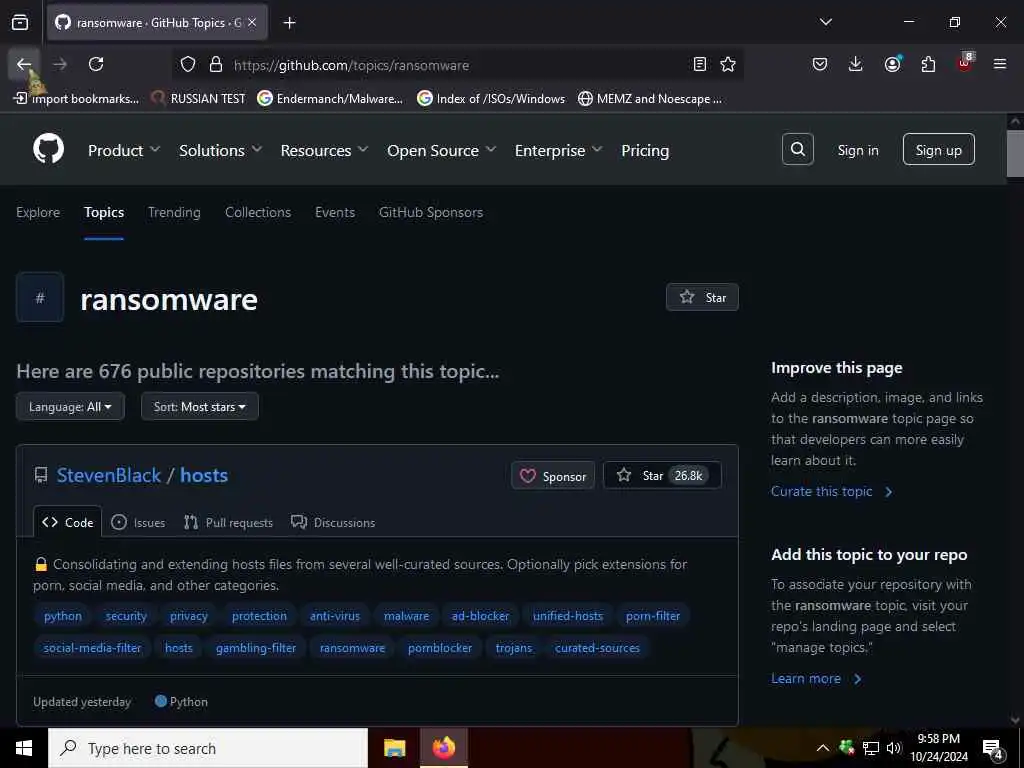Open the Discussions tab
This screenshot has width=1024, height=768.
tap(333, 522)
